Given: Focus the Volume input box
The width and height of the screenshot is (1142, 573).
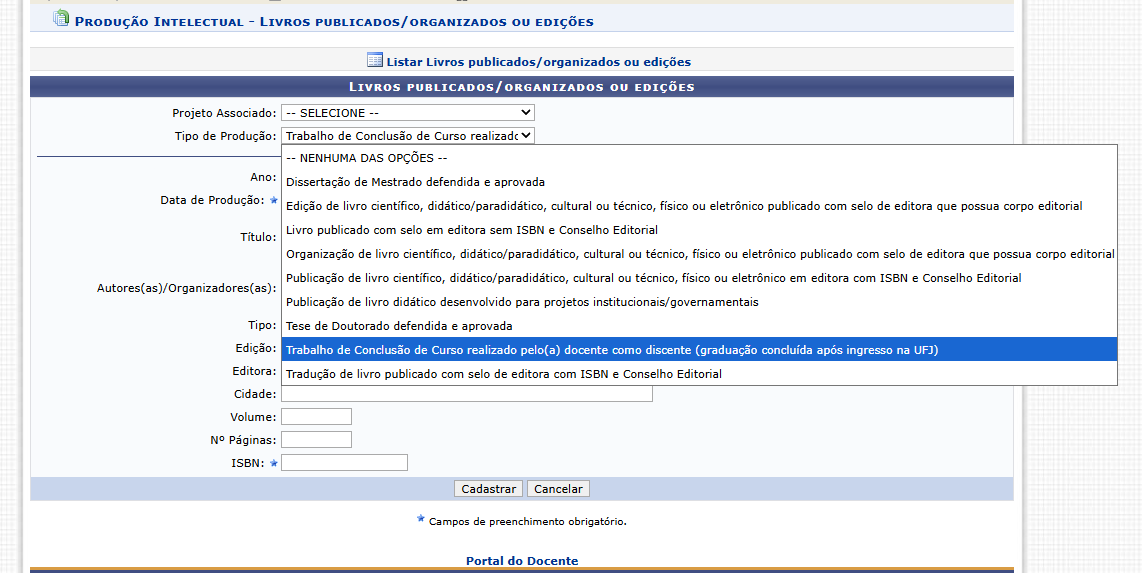Looking at the screenshot, I should coord(316,416).
